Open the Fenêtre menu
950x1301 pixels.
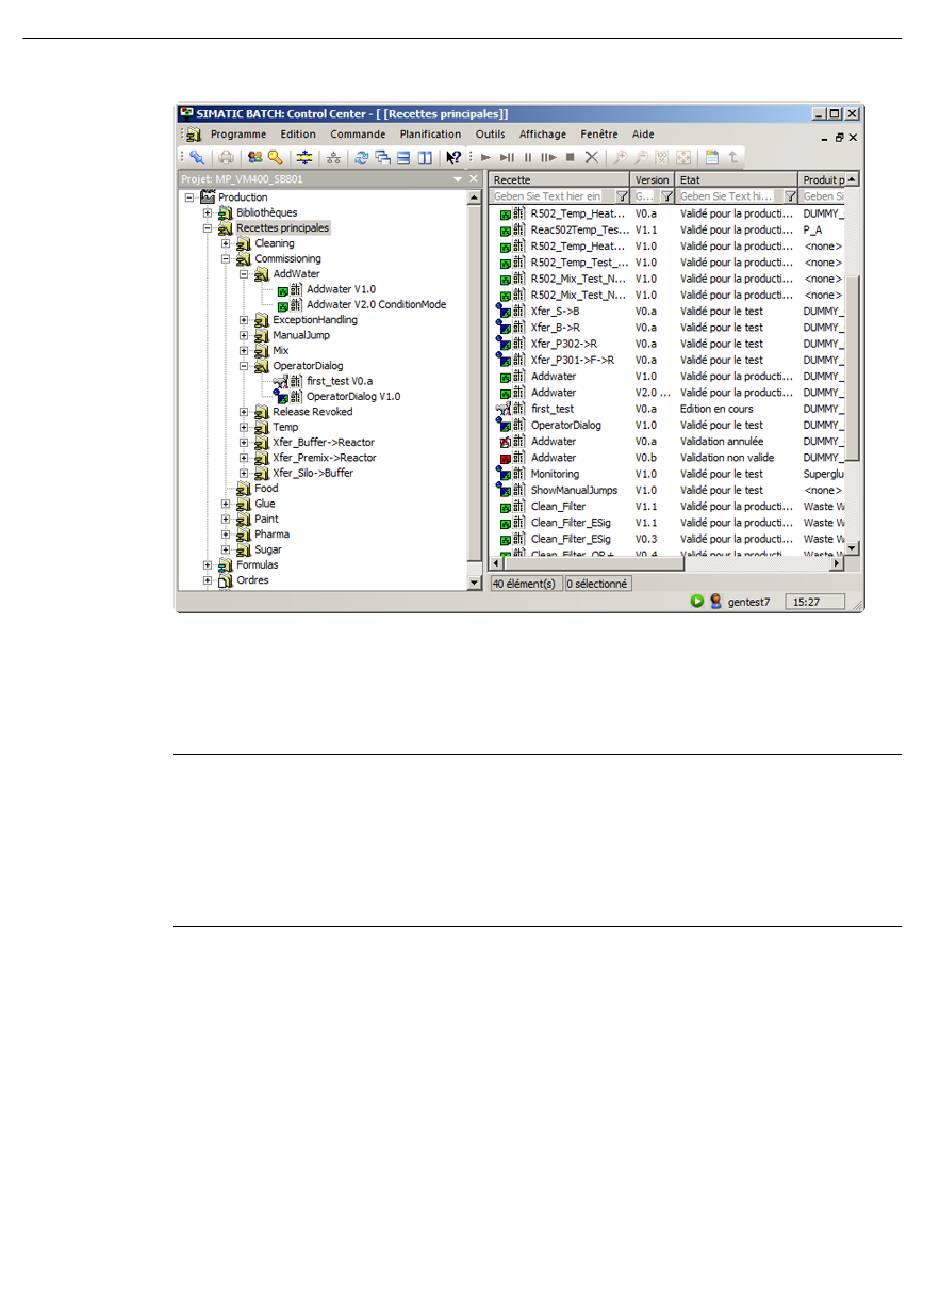[x=599, y=134]
